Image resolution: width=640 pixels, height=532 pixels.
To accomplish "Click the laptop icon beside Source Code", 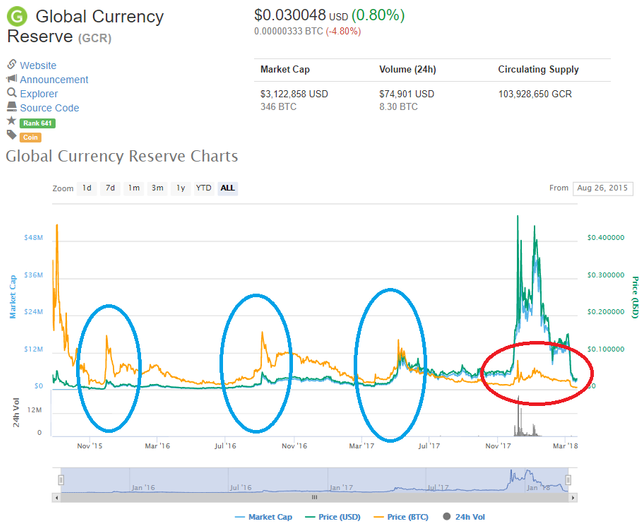I will (12, 107).
